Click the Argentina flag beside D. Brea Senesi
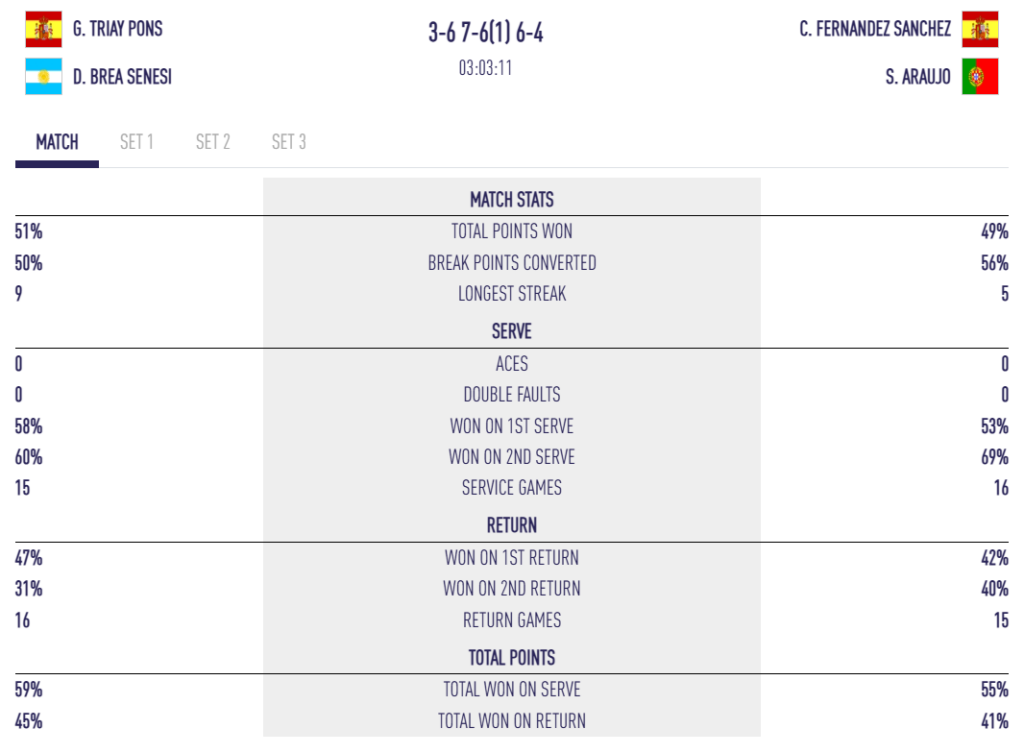Viewport: 1024px width, 753px height. click(44, 76)
